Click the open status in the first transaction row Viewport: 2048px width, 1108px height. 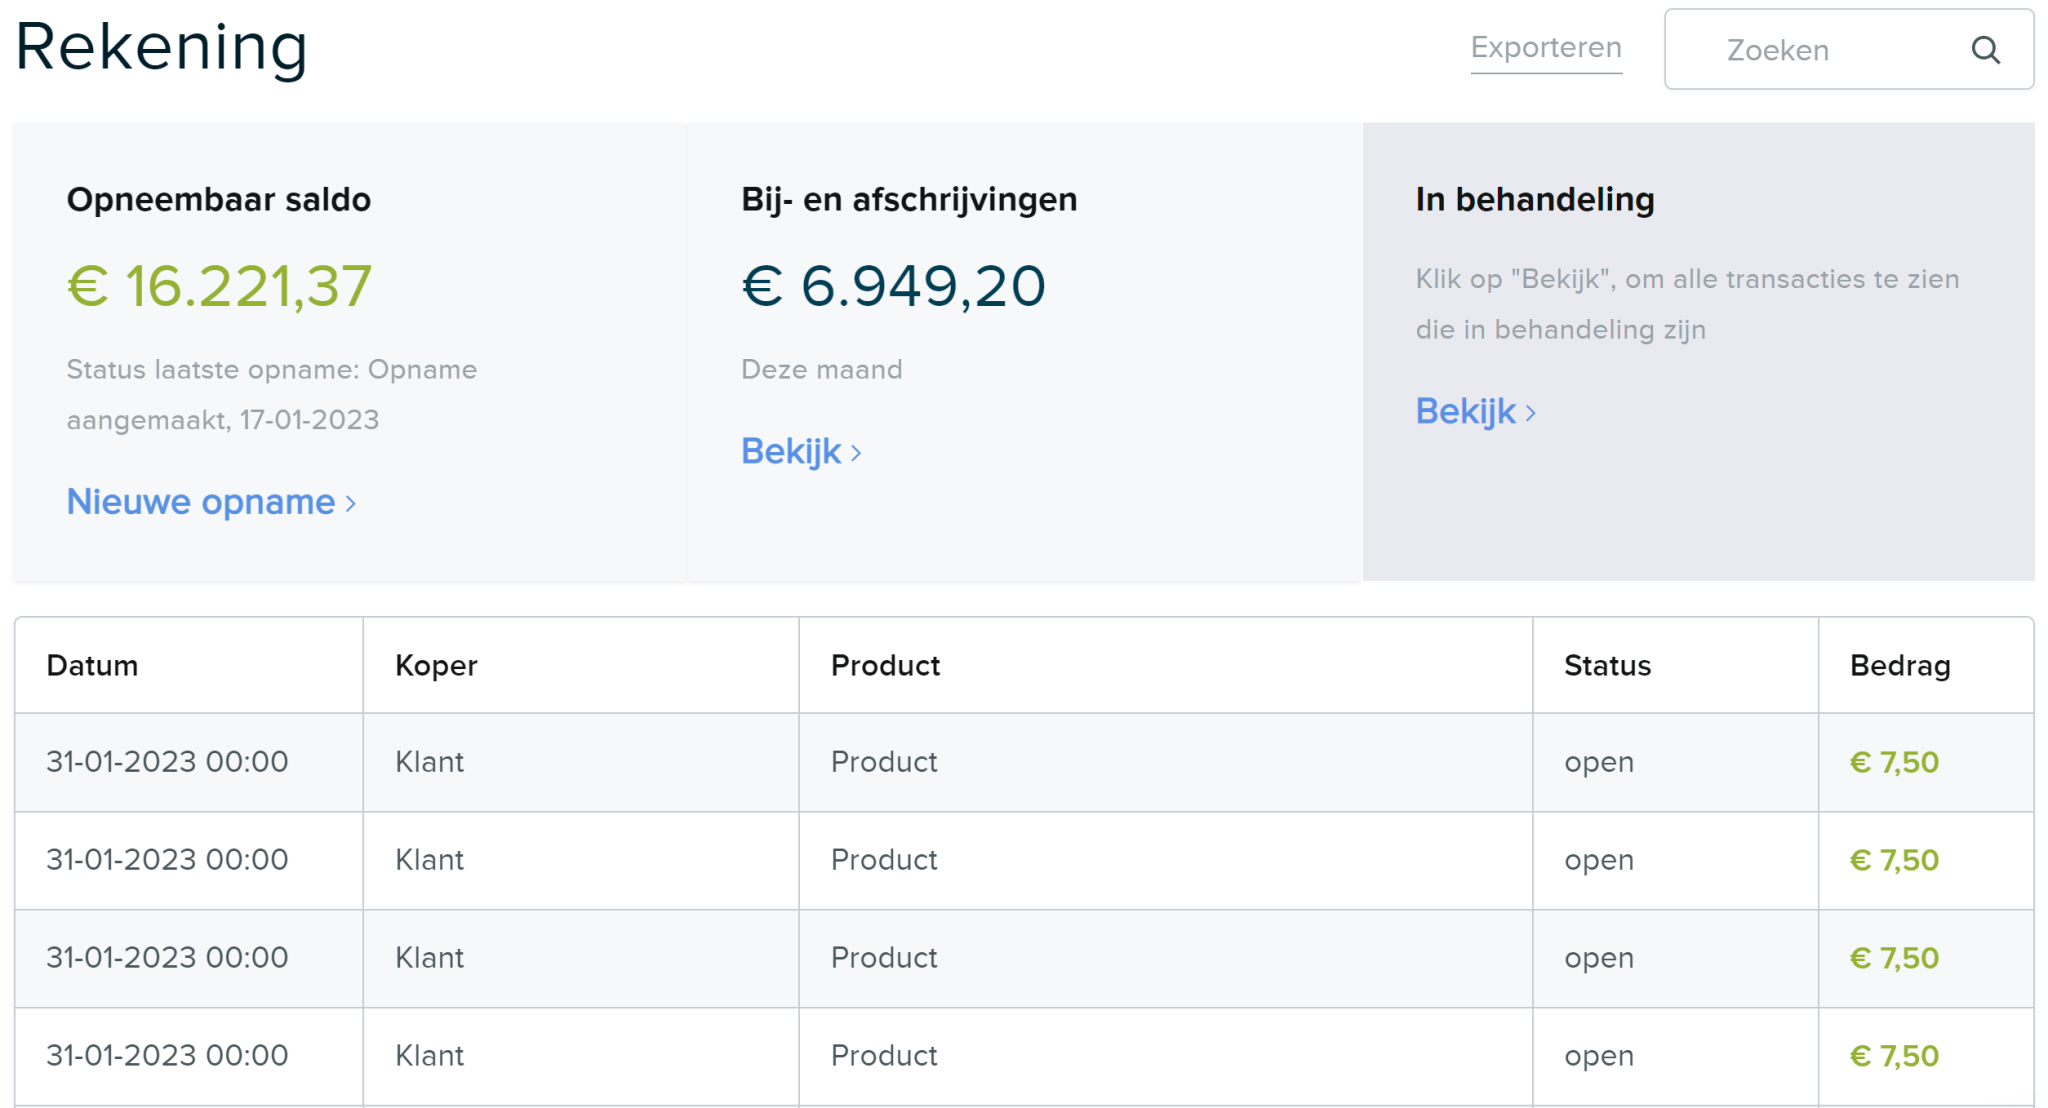[1598, 762]
